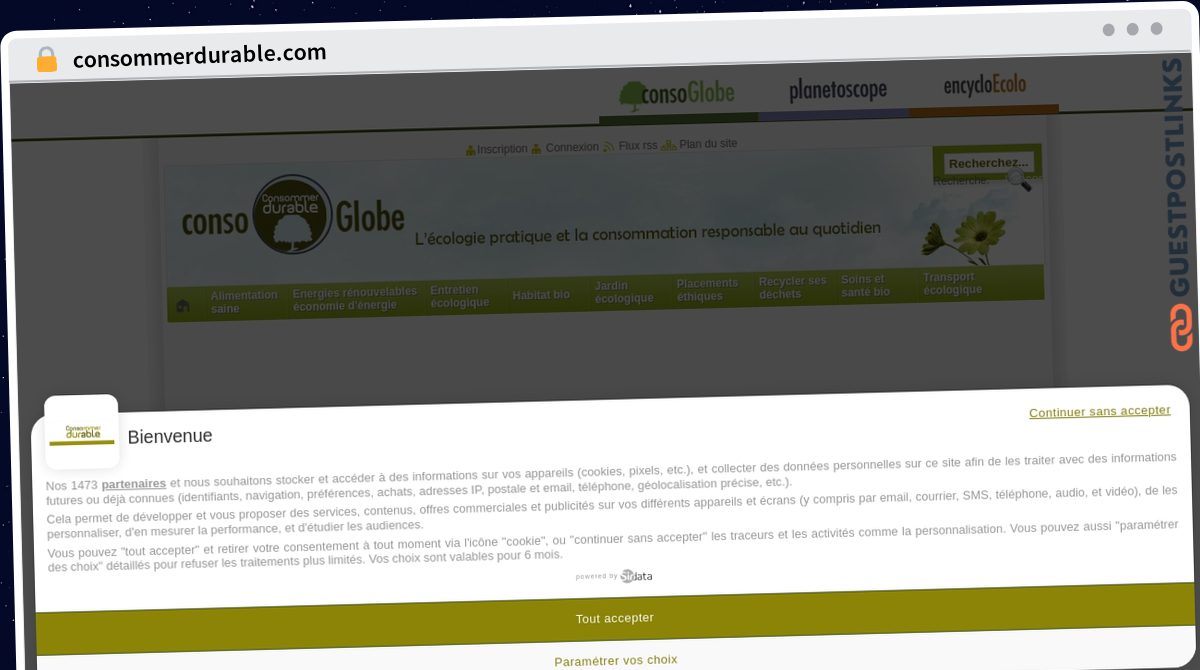Click the Tout accepter button
Viewport: 1200px width, 670px height.
(615, 617)
